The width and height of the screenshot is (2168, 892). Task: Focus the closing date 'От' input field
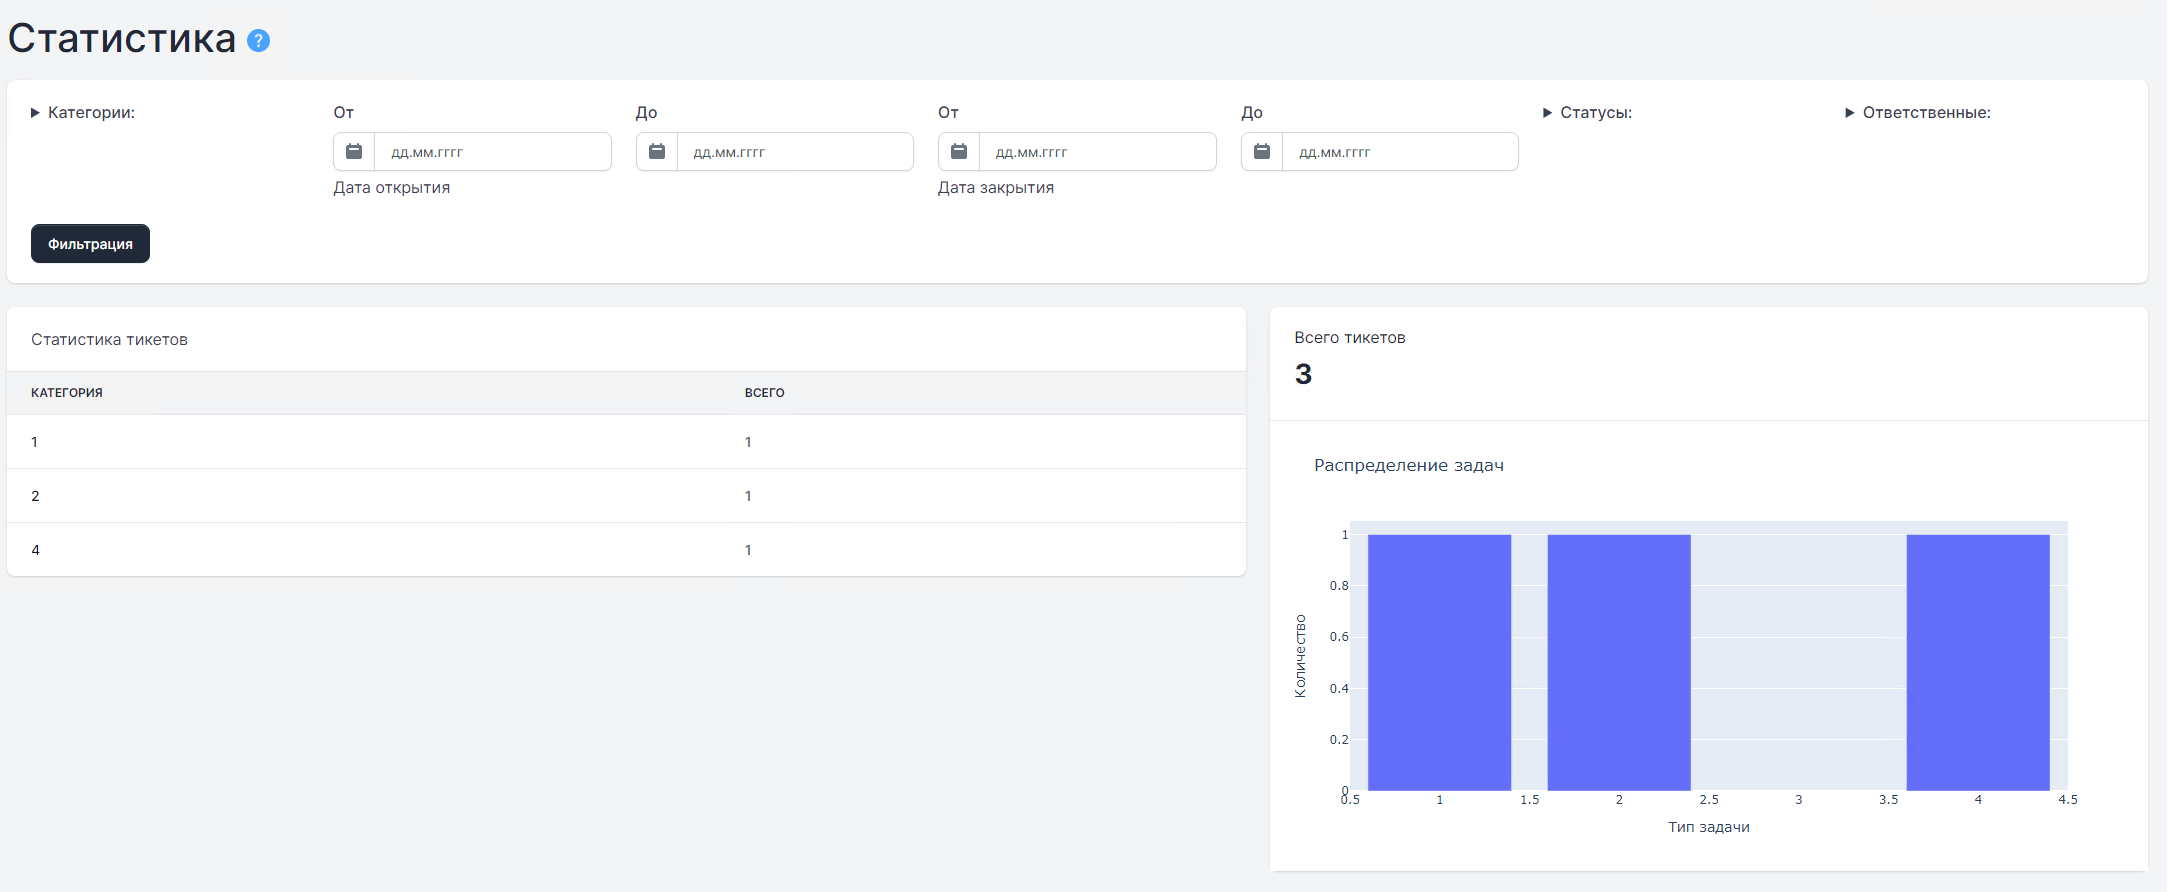click(x=1097, y=152)
